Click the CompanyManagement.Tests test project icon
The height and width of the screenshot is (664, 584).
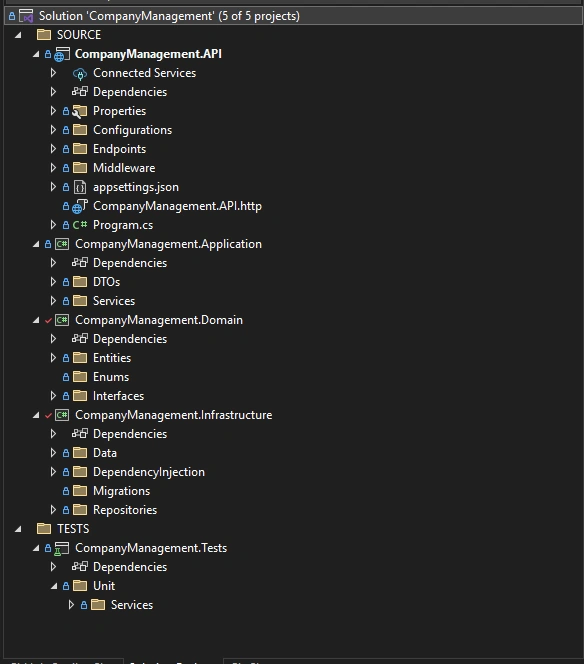click(62, 548)
